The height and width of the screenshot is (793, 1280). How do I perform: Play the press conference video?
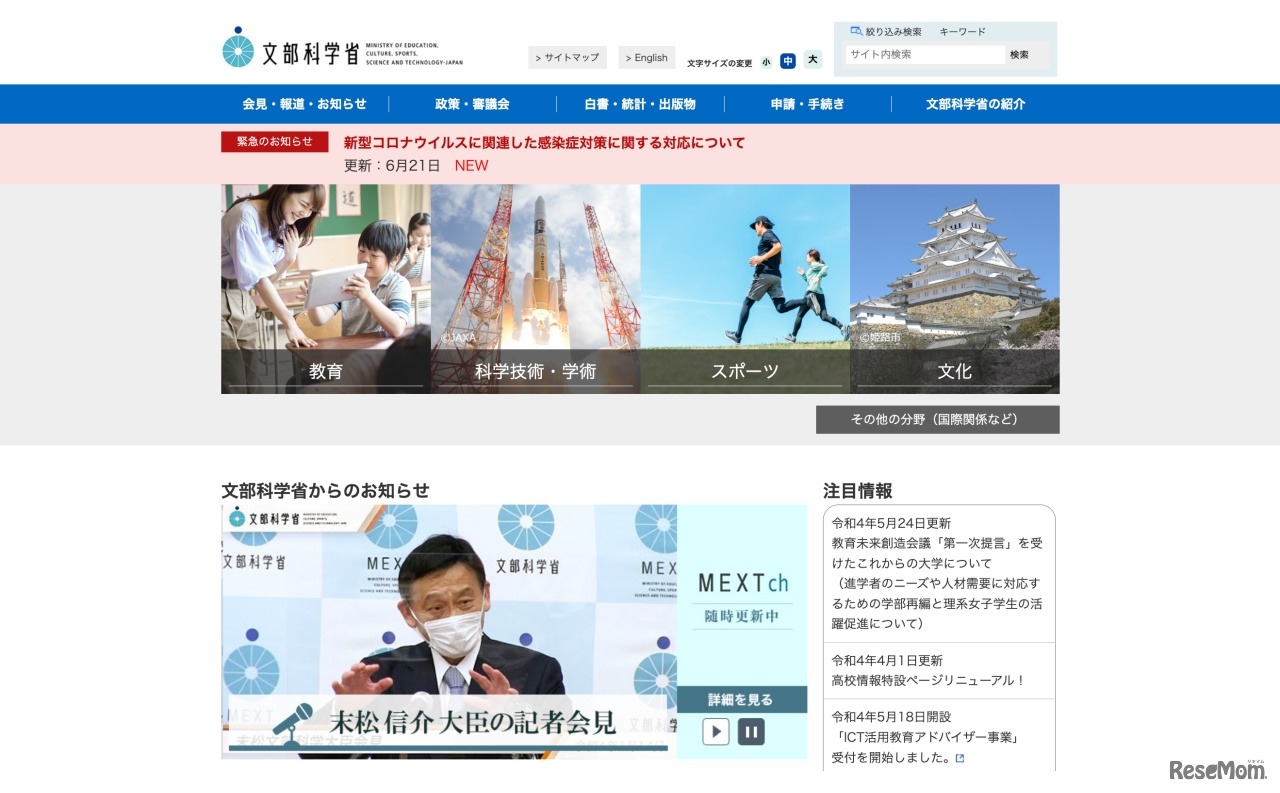point(716,732)
